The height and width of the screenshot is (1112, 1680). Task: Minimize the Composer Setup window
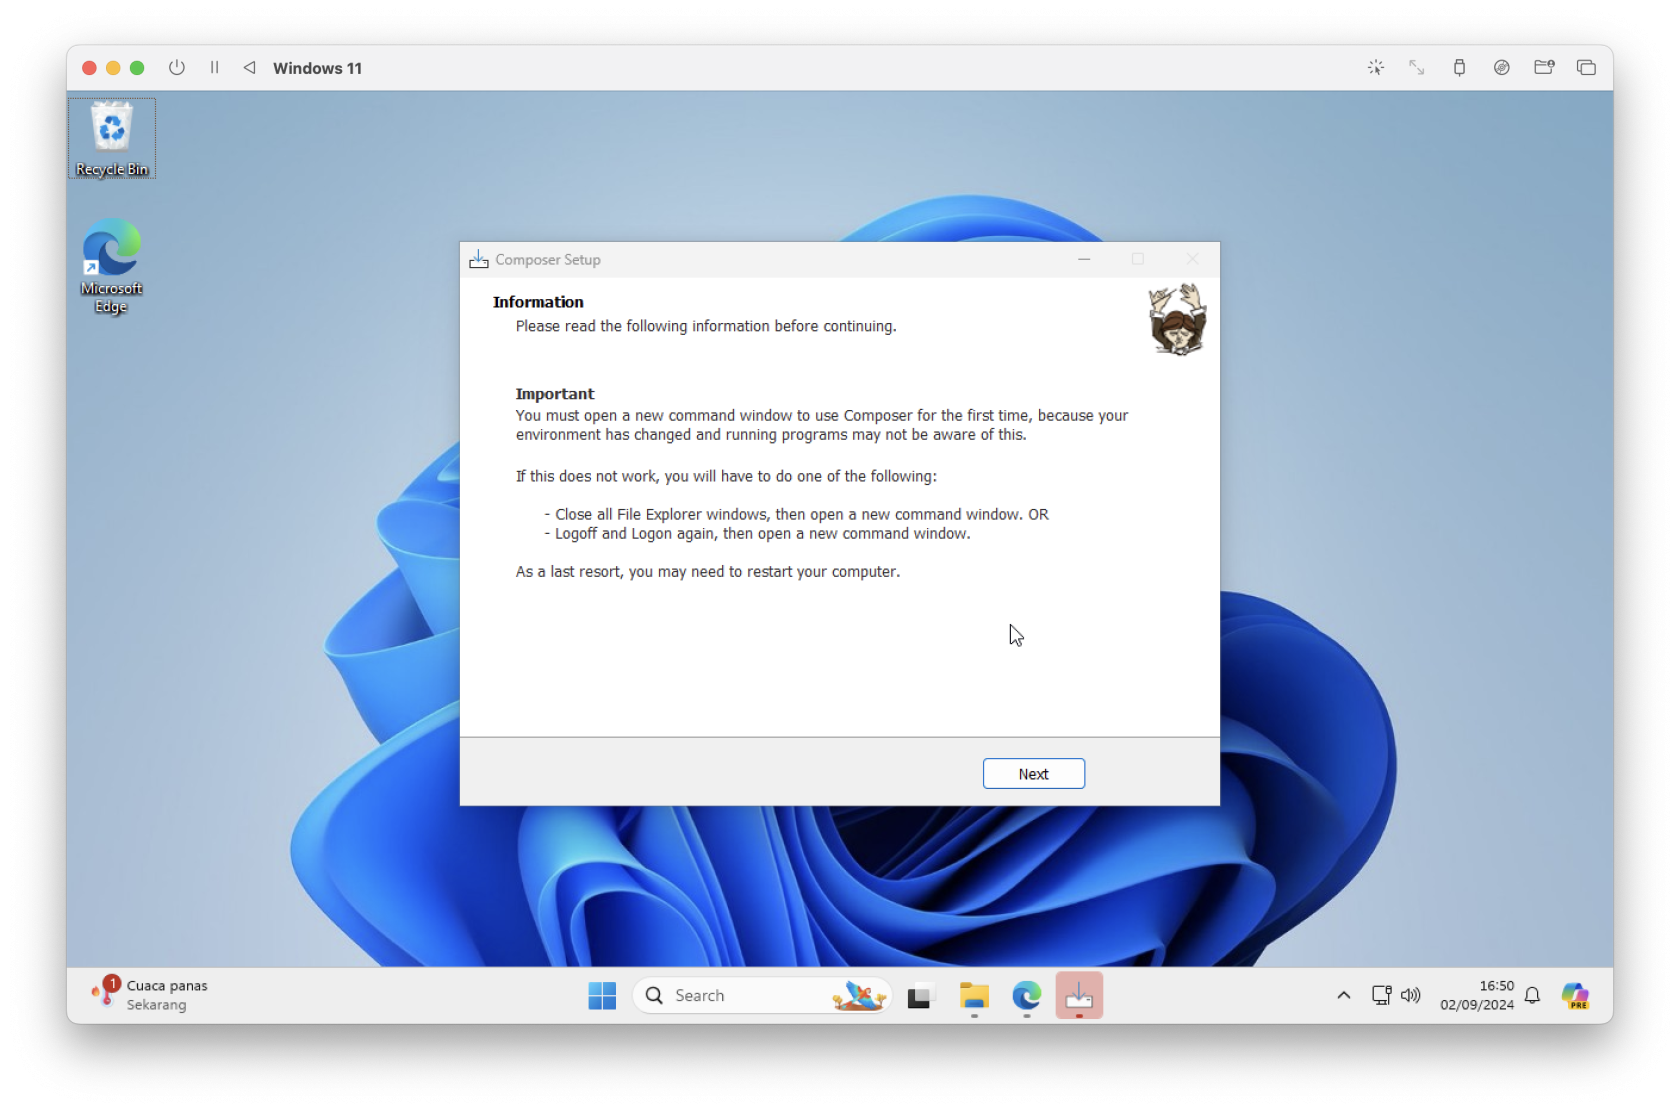(x=1084, y=259)
